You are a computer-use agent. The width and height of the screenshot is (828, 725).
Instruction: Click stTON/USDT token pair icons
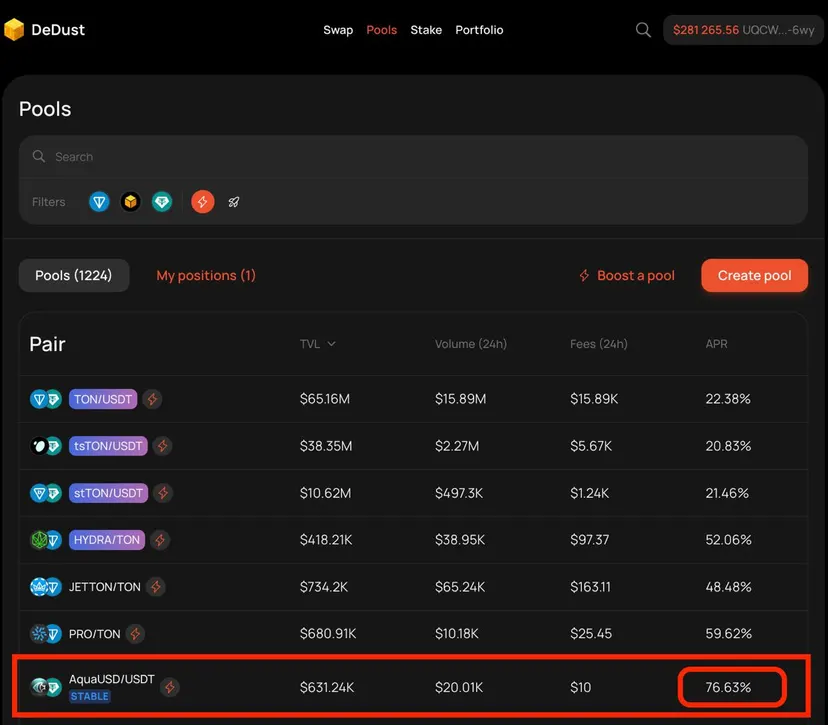[46, 493]
